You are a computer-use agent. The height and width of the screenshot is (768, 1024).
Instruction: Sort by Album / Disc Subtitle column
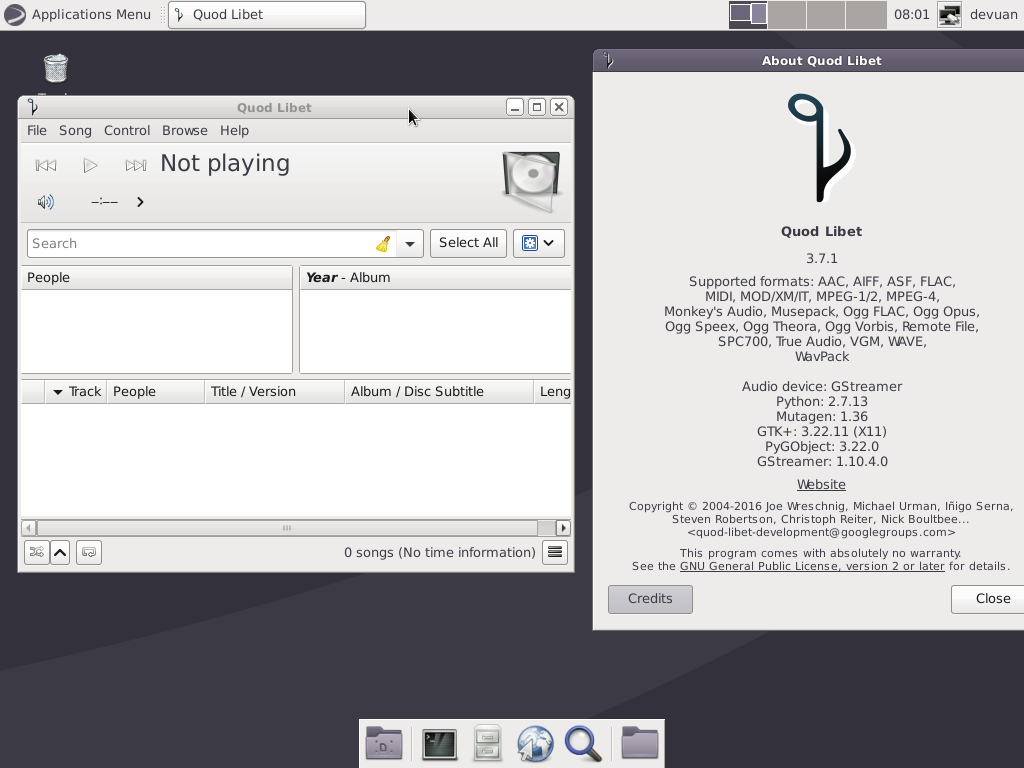[x=439, y=392]
